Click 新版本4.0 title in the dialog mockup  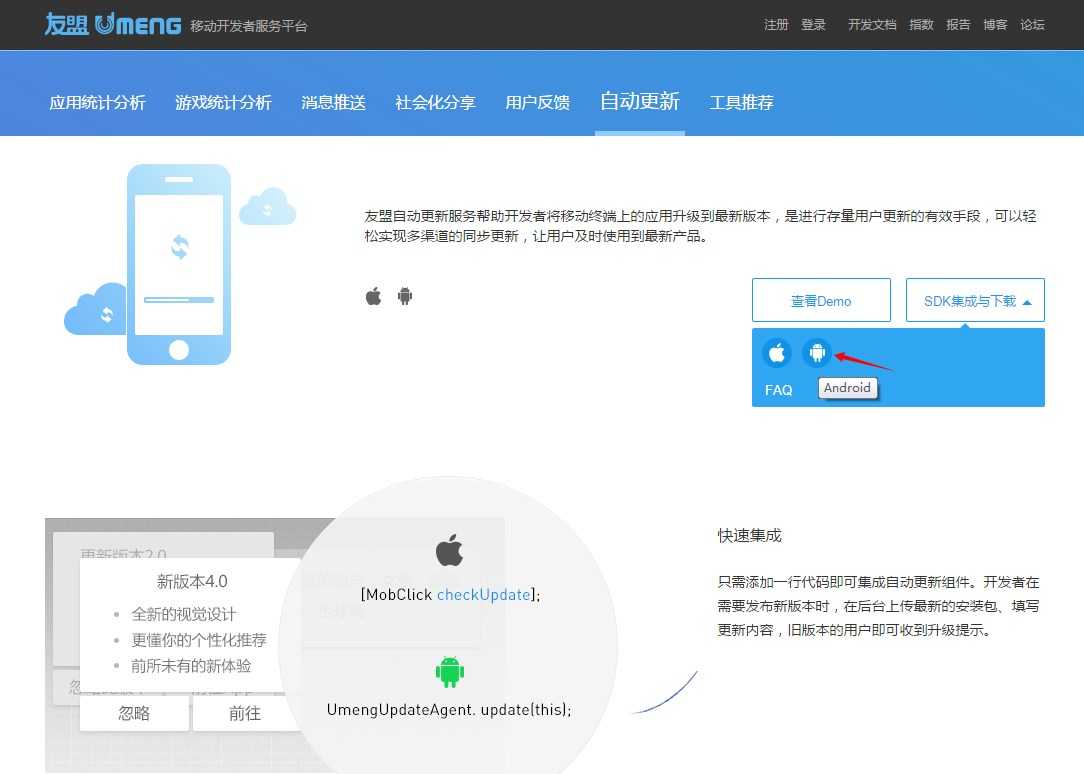[192, 581]
